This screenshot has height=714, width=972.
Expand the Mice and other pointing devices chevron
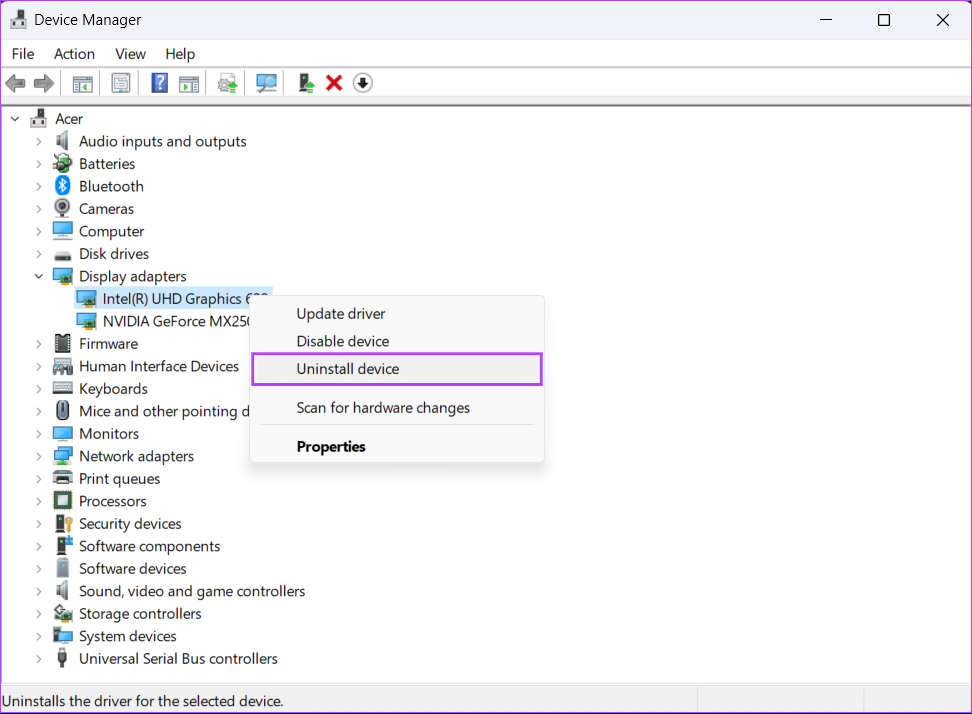click(x=39, y=411)
